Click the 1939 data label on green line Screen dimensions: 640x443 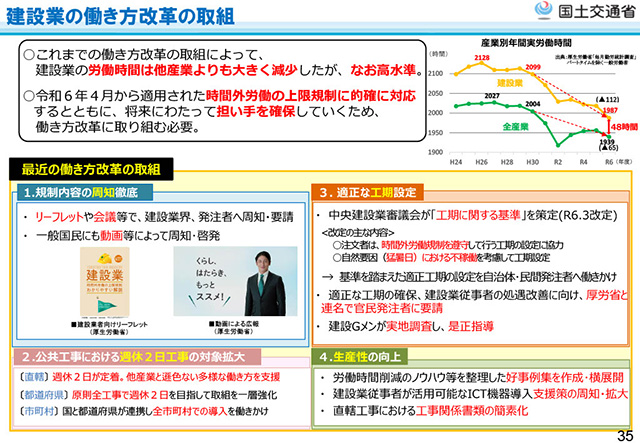(x=606, y=143)
